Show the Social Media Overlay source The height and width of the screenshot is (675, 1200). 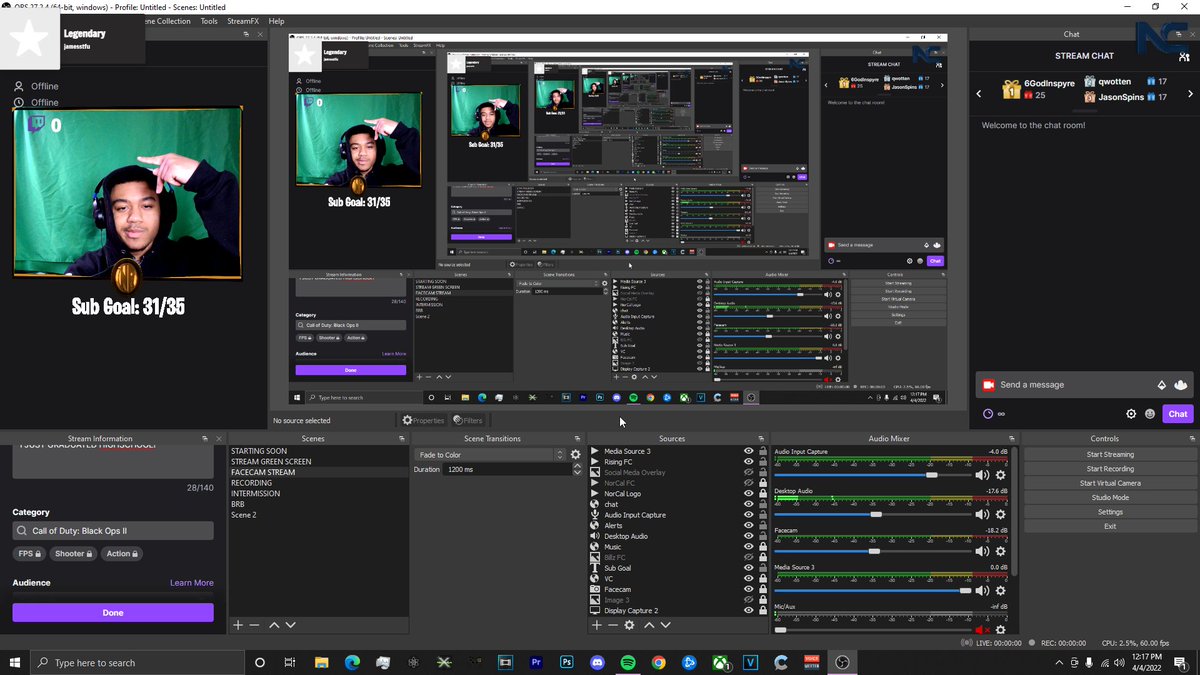click(748, 472)
